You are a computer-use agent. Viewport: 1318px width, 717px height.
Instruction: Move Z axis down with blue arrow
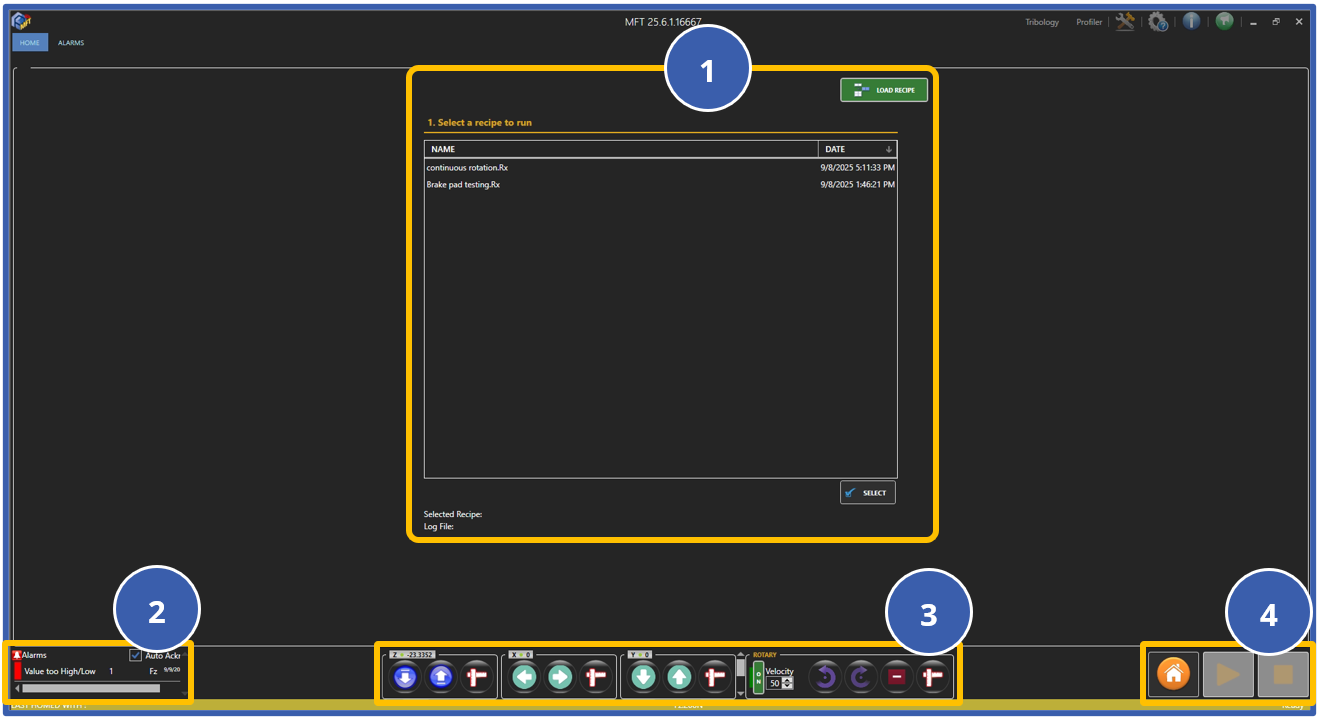coord(405,677)
